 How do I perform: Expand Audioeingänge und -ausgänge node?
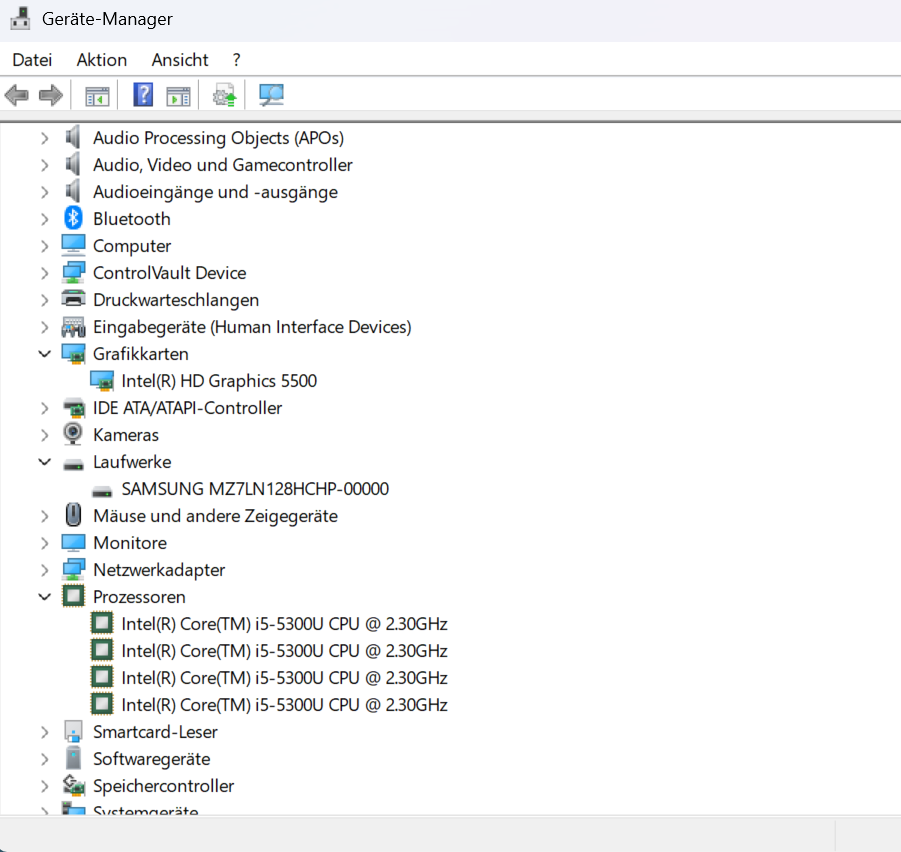coord(45,192)
